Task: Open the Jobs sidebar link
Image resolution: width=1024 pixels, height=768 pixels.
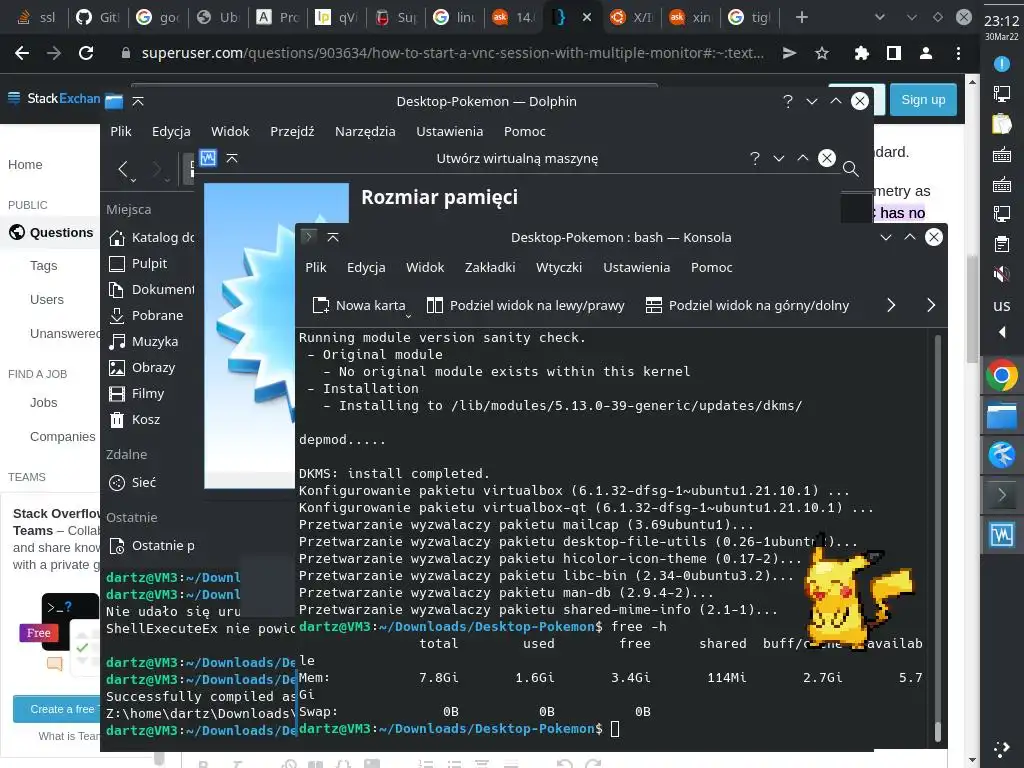Action: (44, 402)
